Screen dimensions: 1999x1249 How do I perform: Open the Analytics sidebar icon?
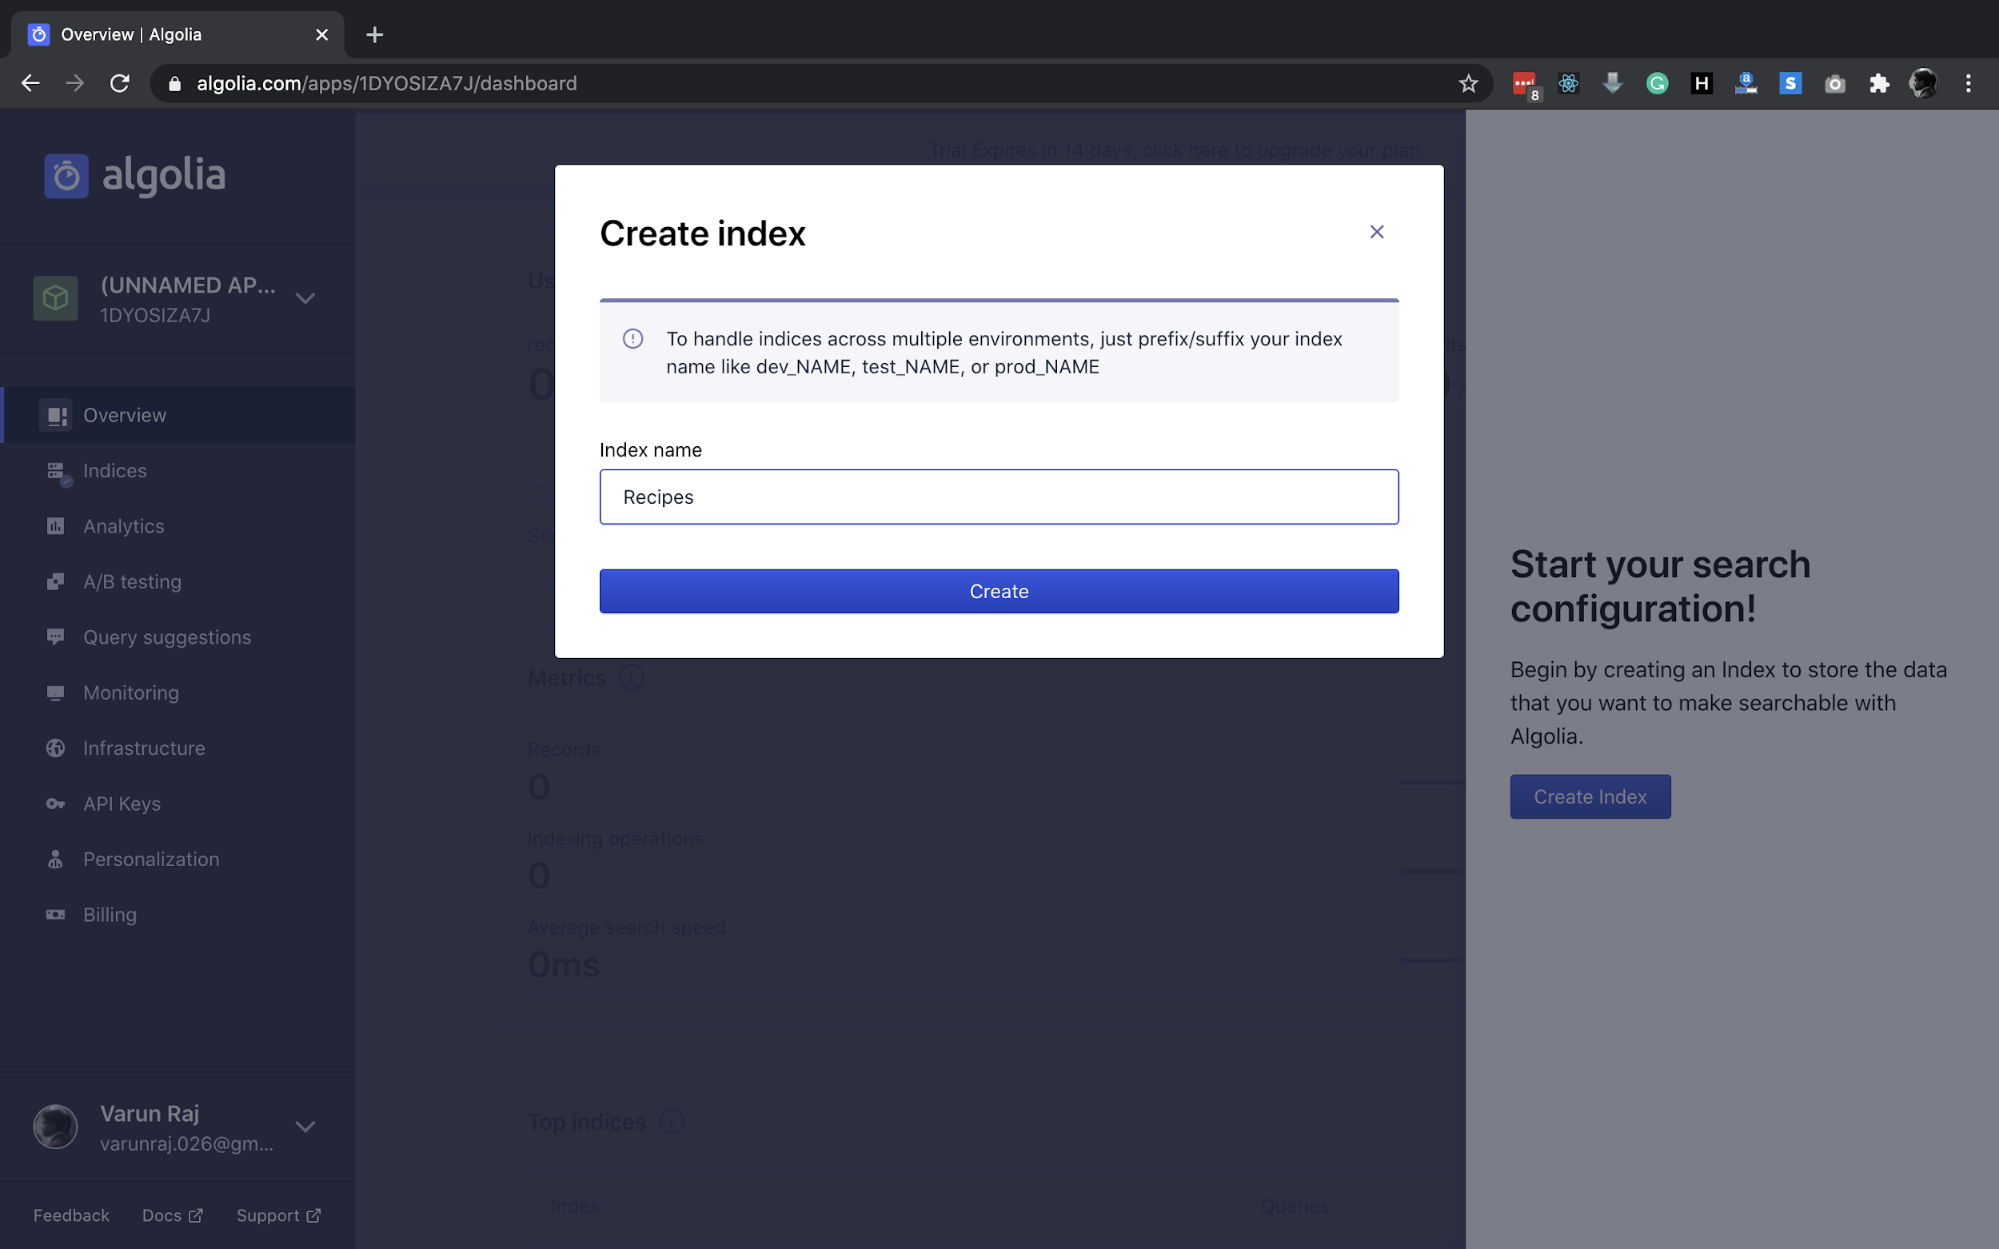56,526
